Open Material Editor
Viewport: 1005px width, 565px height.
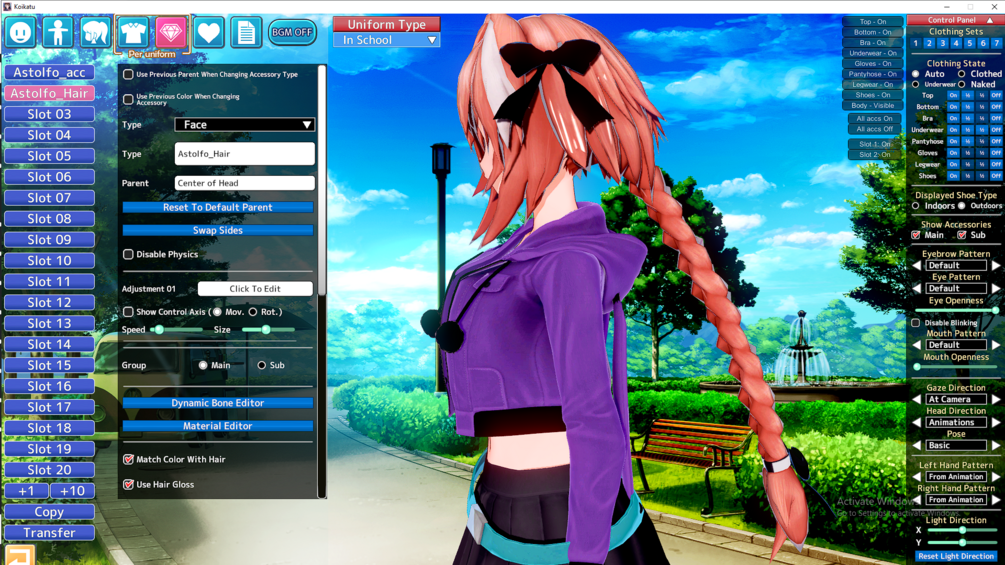(218, 426)
